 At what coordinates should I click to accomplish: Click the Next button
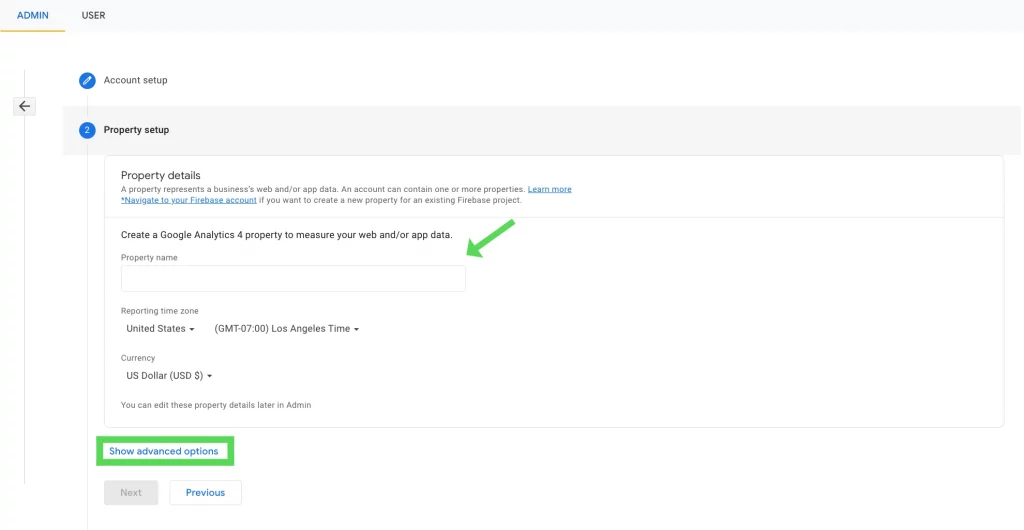click(131, 493)
